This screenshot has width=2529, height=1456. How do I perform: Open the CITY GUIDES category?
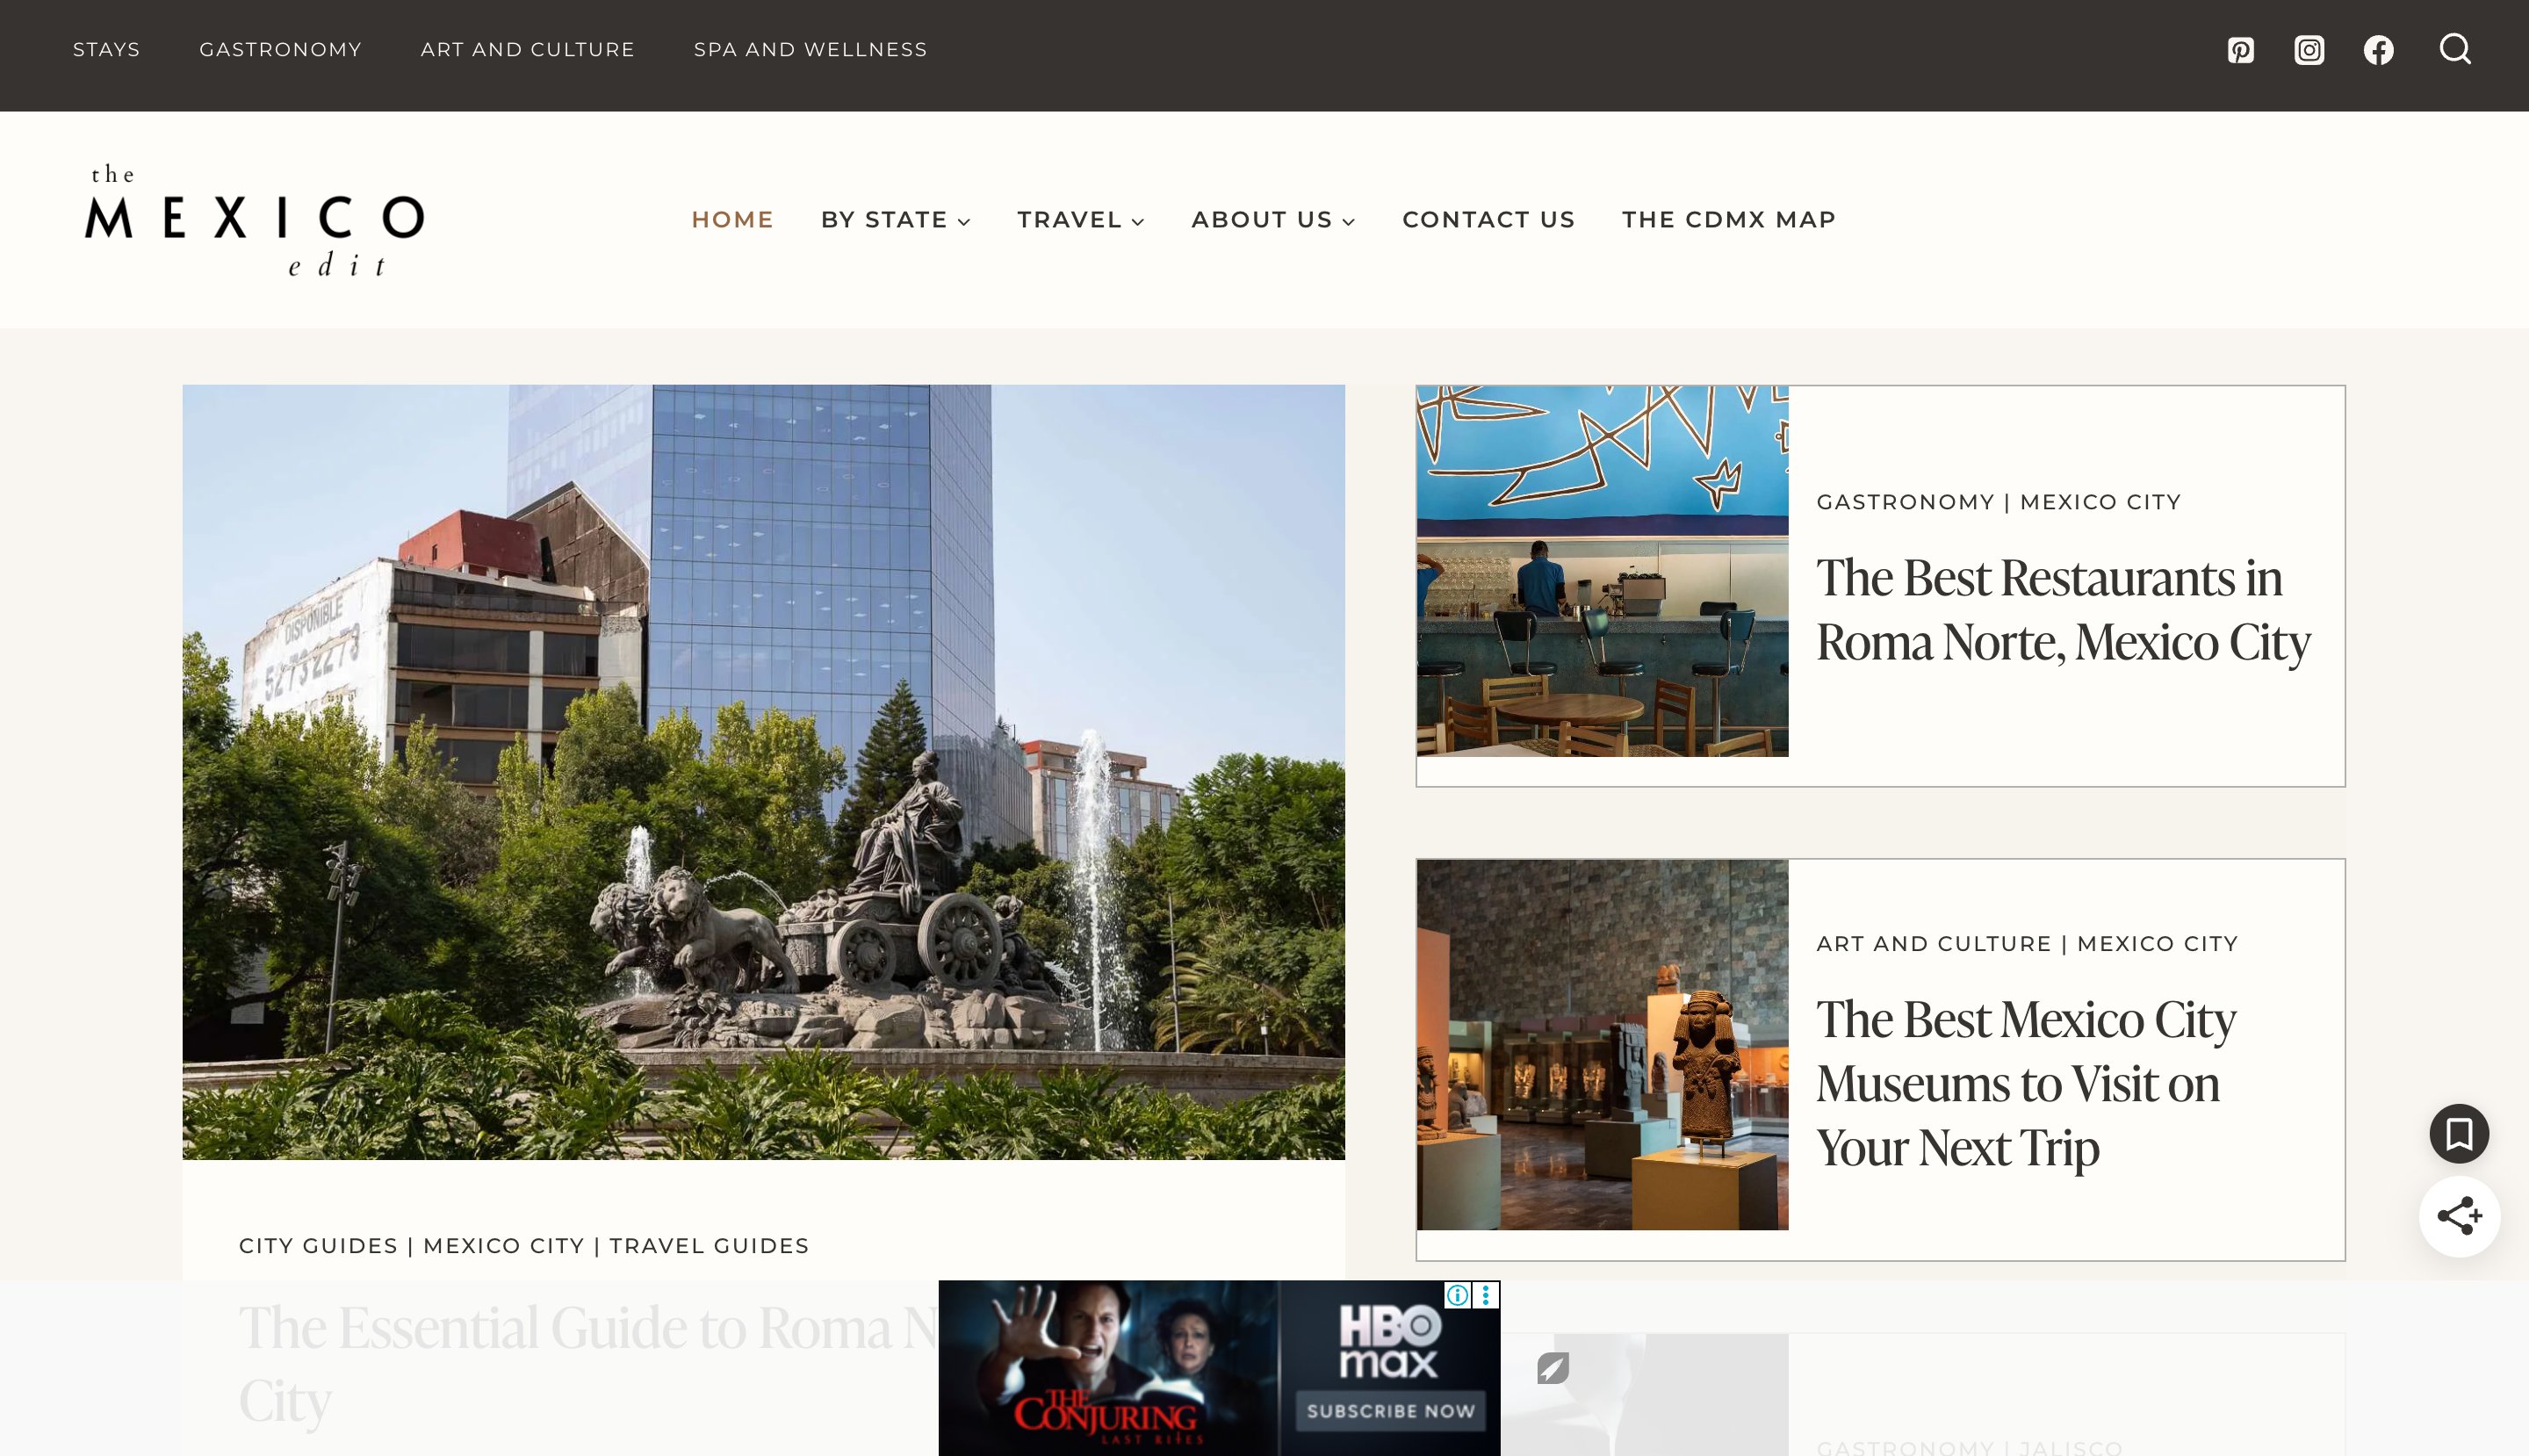click(x=318, y=1245)
